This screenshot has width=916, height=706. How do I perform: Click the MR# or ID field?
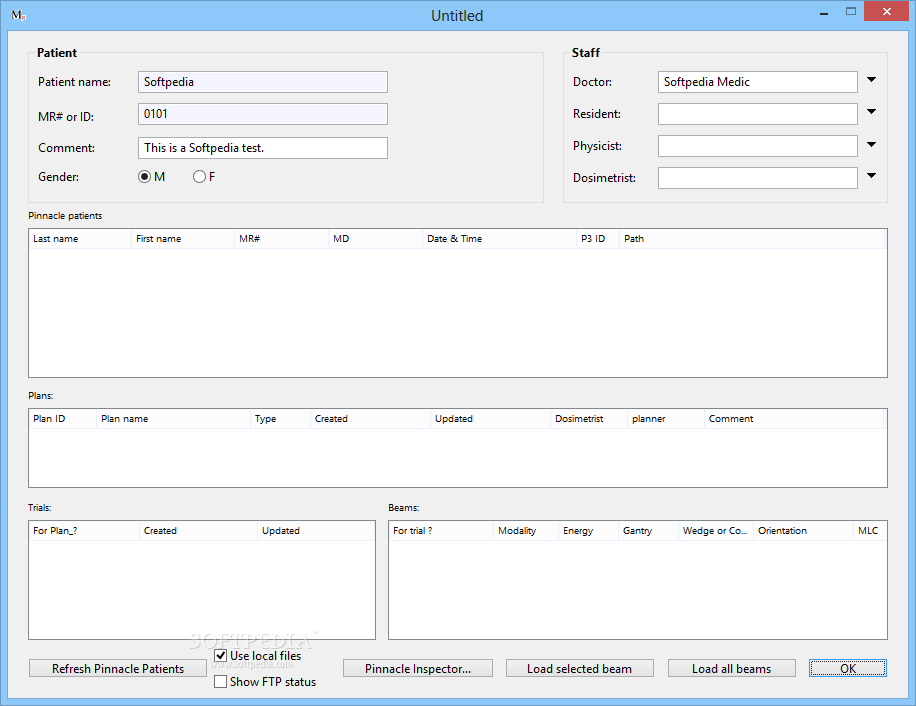click(x=263, y=114)
